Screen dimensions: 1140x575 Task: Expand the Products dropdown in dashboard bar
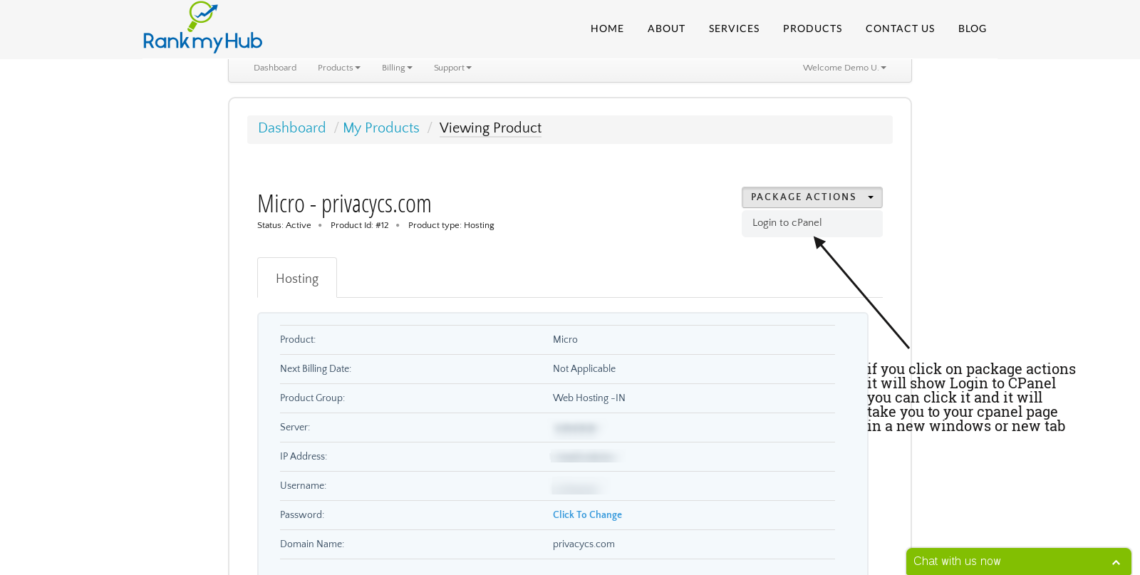coord(339,68)
